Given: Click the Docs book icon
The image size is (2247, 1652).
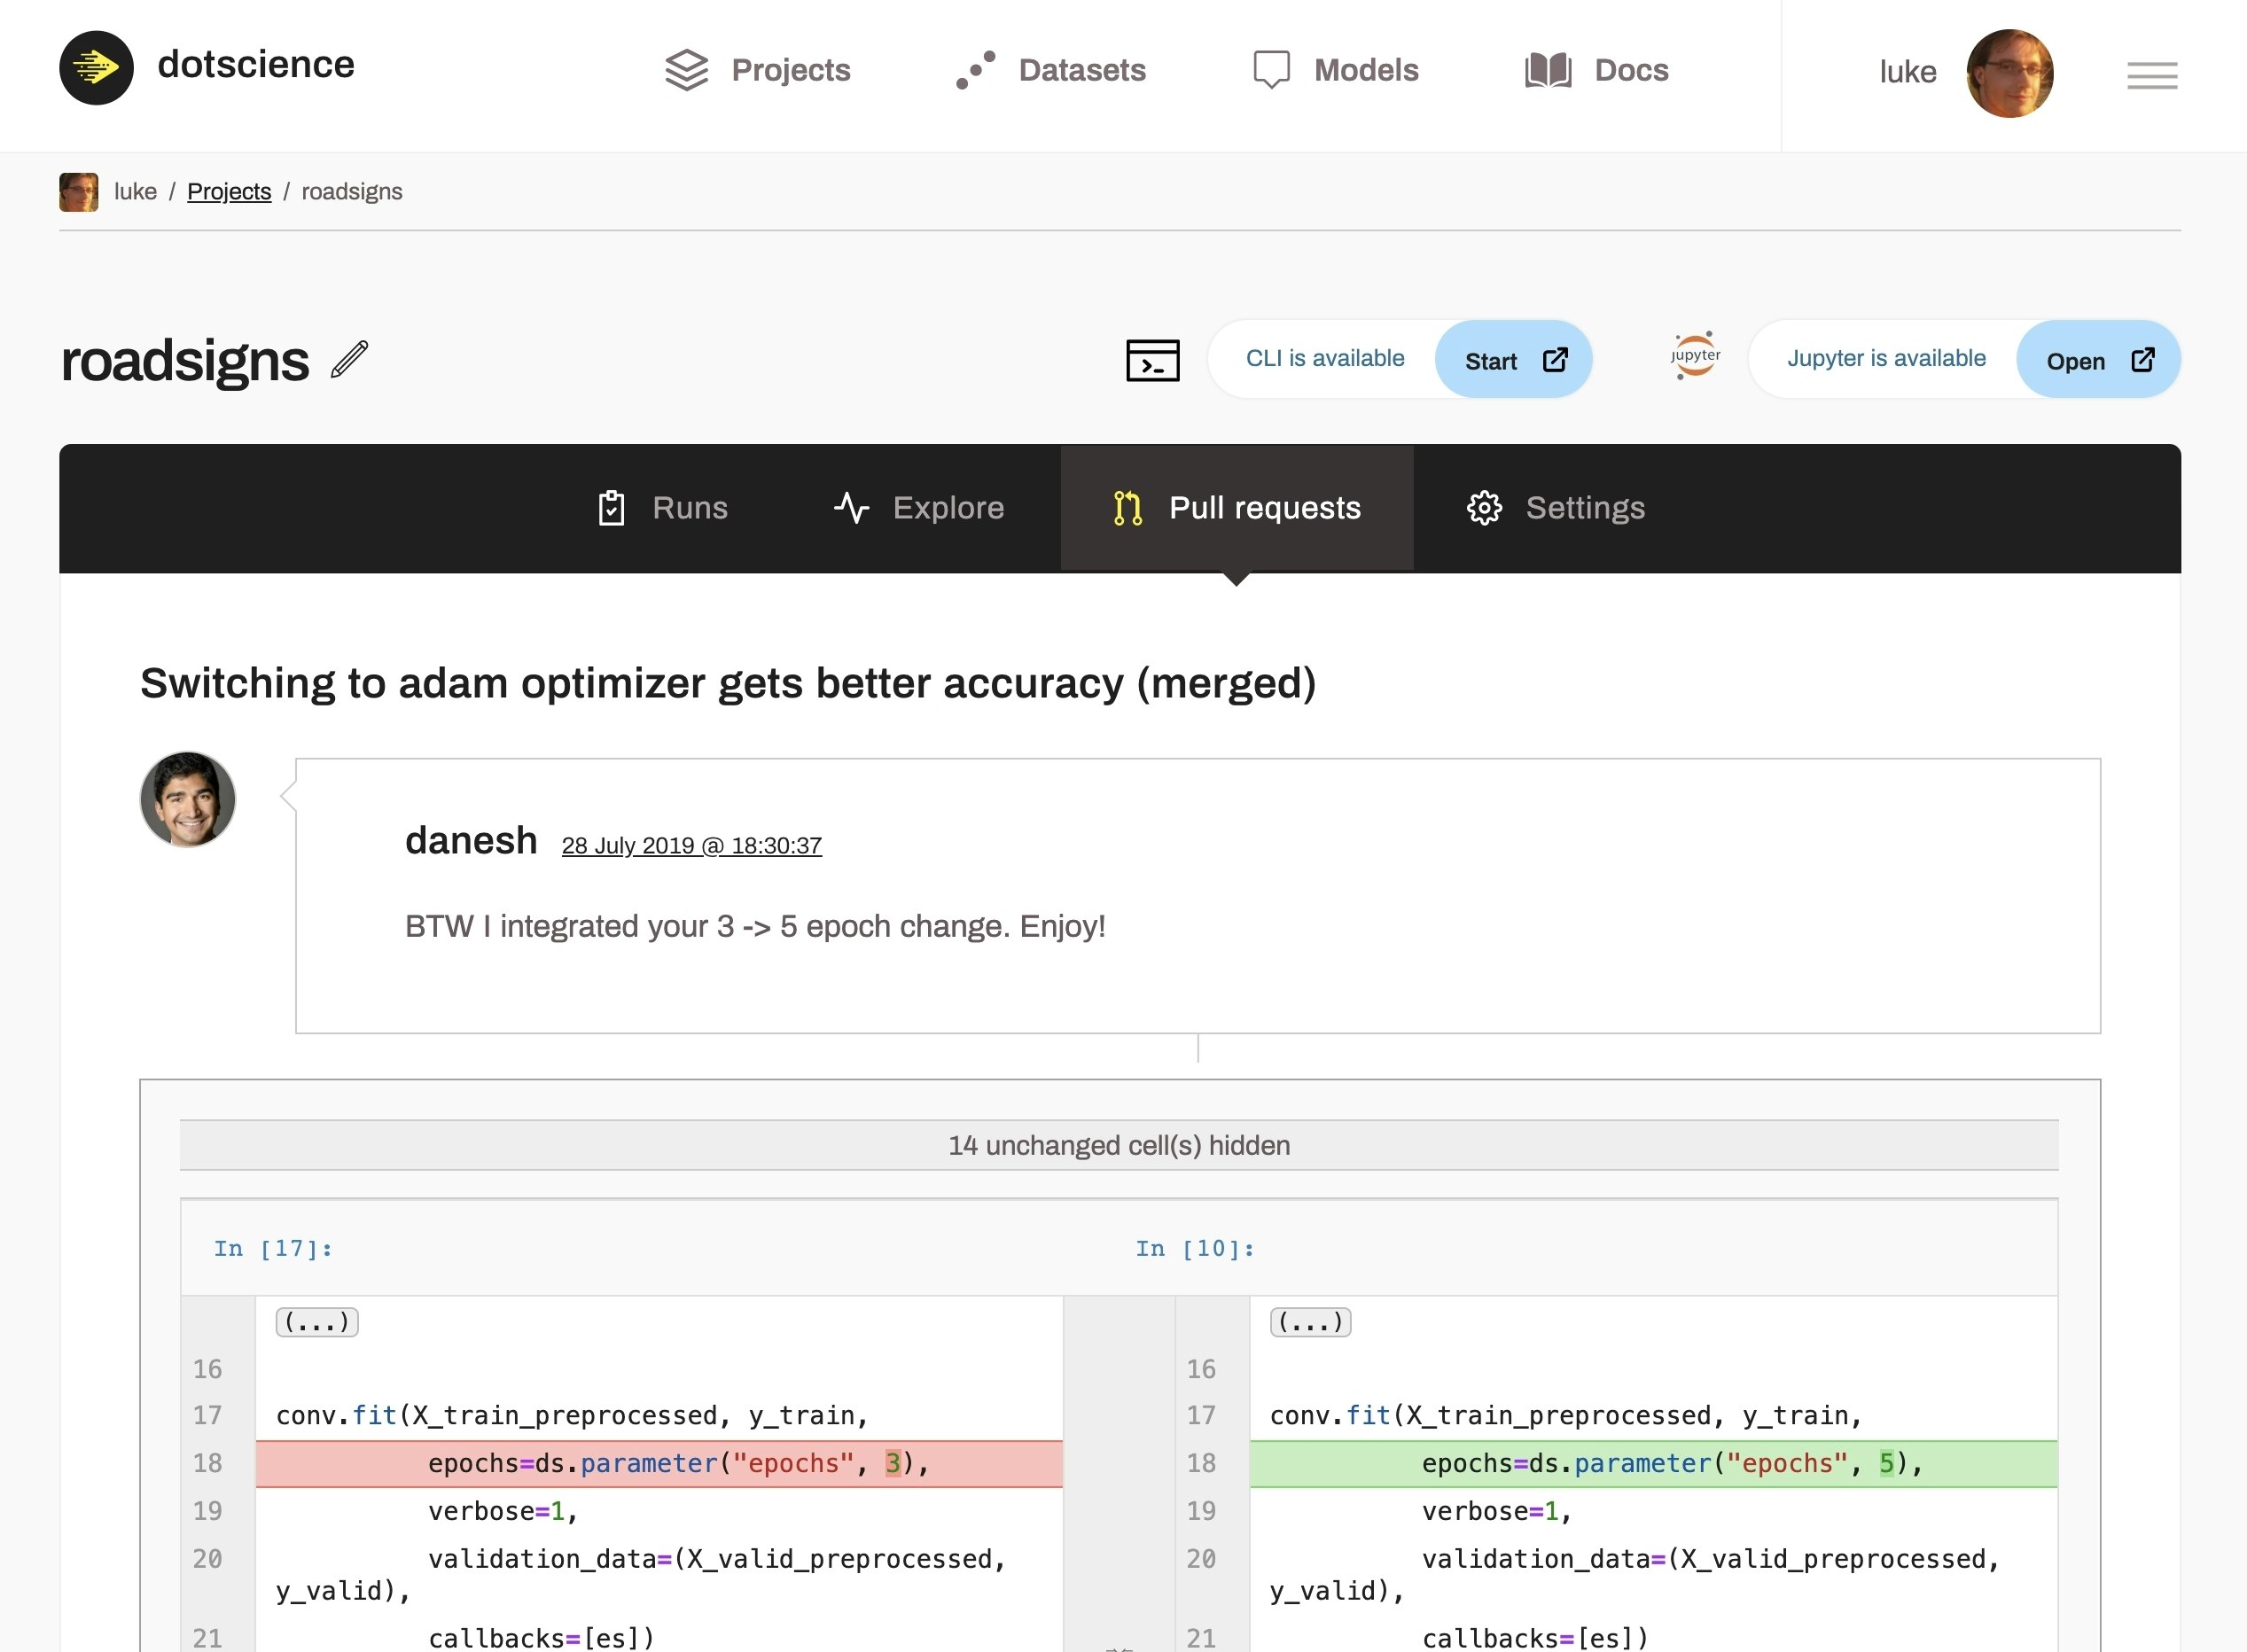Looking at the screenshot, I should tap(1548, 70).
